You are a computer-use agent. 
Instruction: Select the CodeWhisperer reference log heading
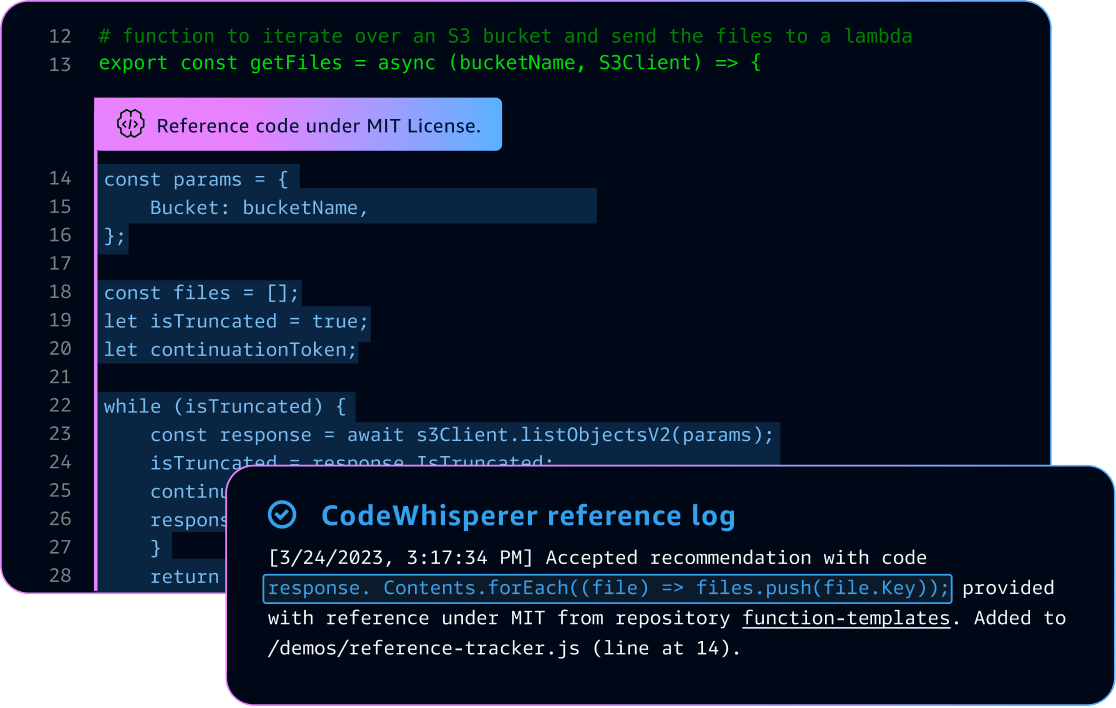tap(528, 516)
